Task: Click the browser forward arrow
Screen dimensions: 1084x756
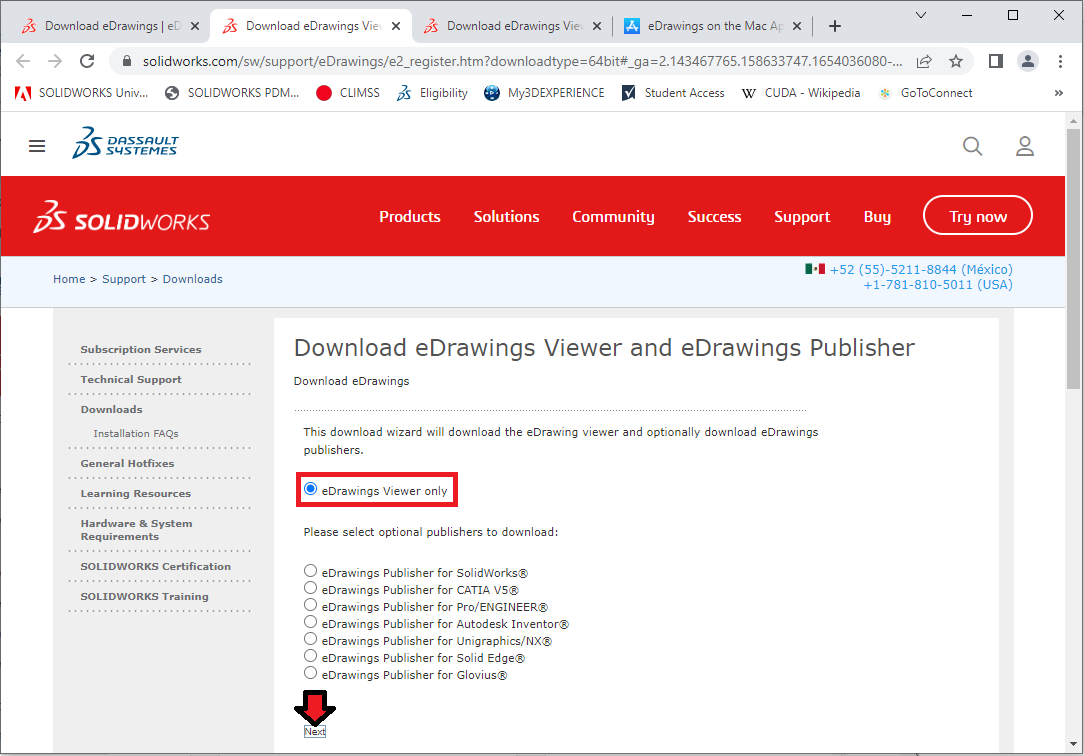Action: click(55, 62)
